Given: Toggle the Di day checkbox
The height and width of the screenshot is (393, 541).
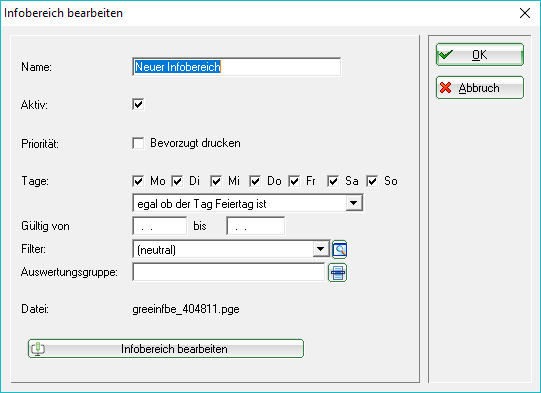Looking at the screenshot, I should [177, 181].
